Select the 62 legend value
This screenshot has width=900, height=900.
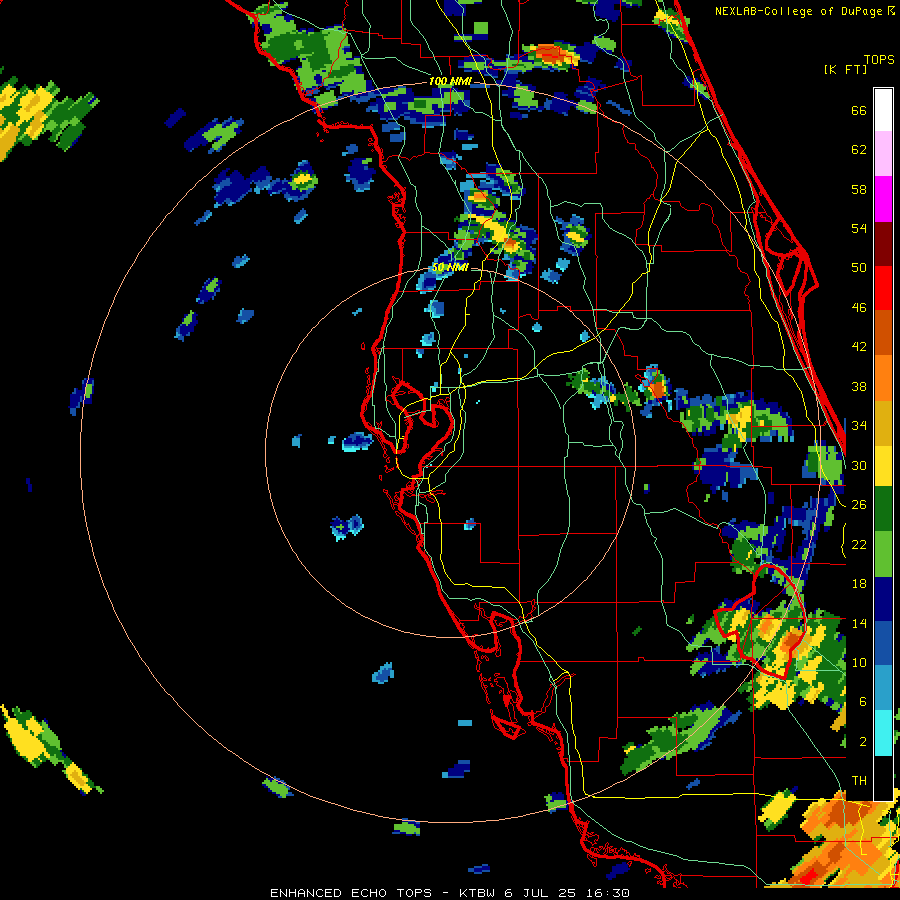coord(859,150)
